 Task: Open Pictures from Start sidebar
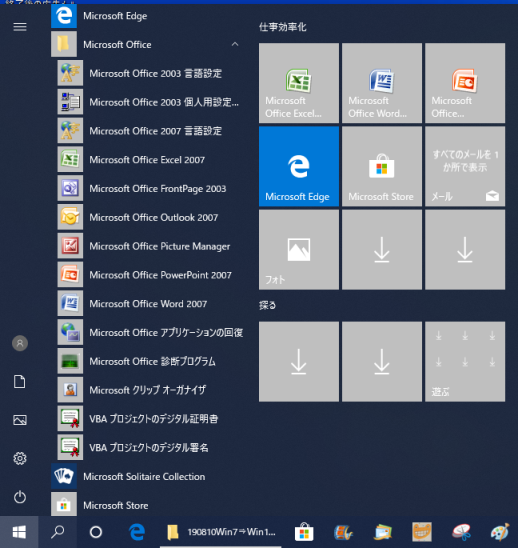(x=20, y=420)
